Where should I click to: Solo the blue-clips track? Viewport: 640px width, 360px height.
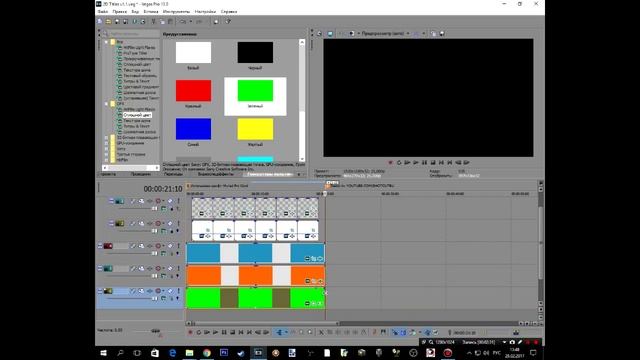coord(178,246)
